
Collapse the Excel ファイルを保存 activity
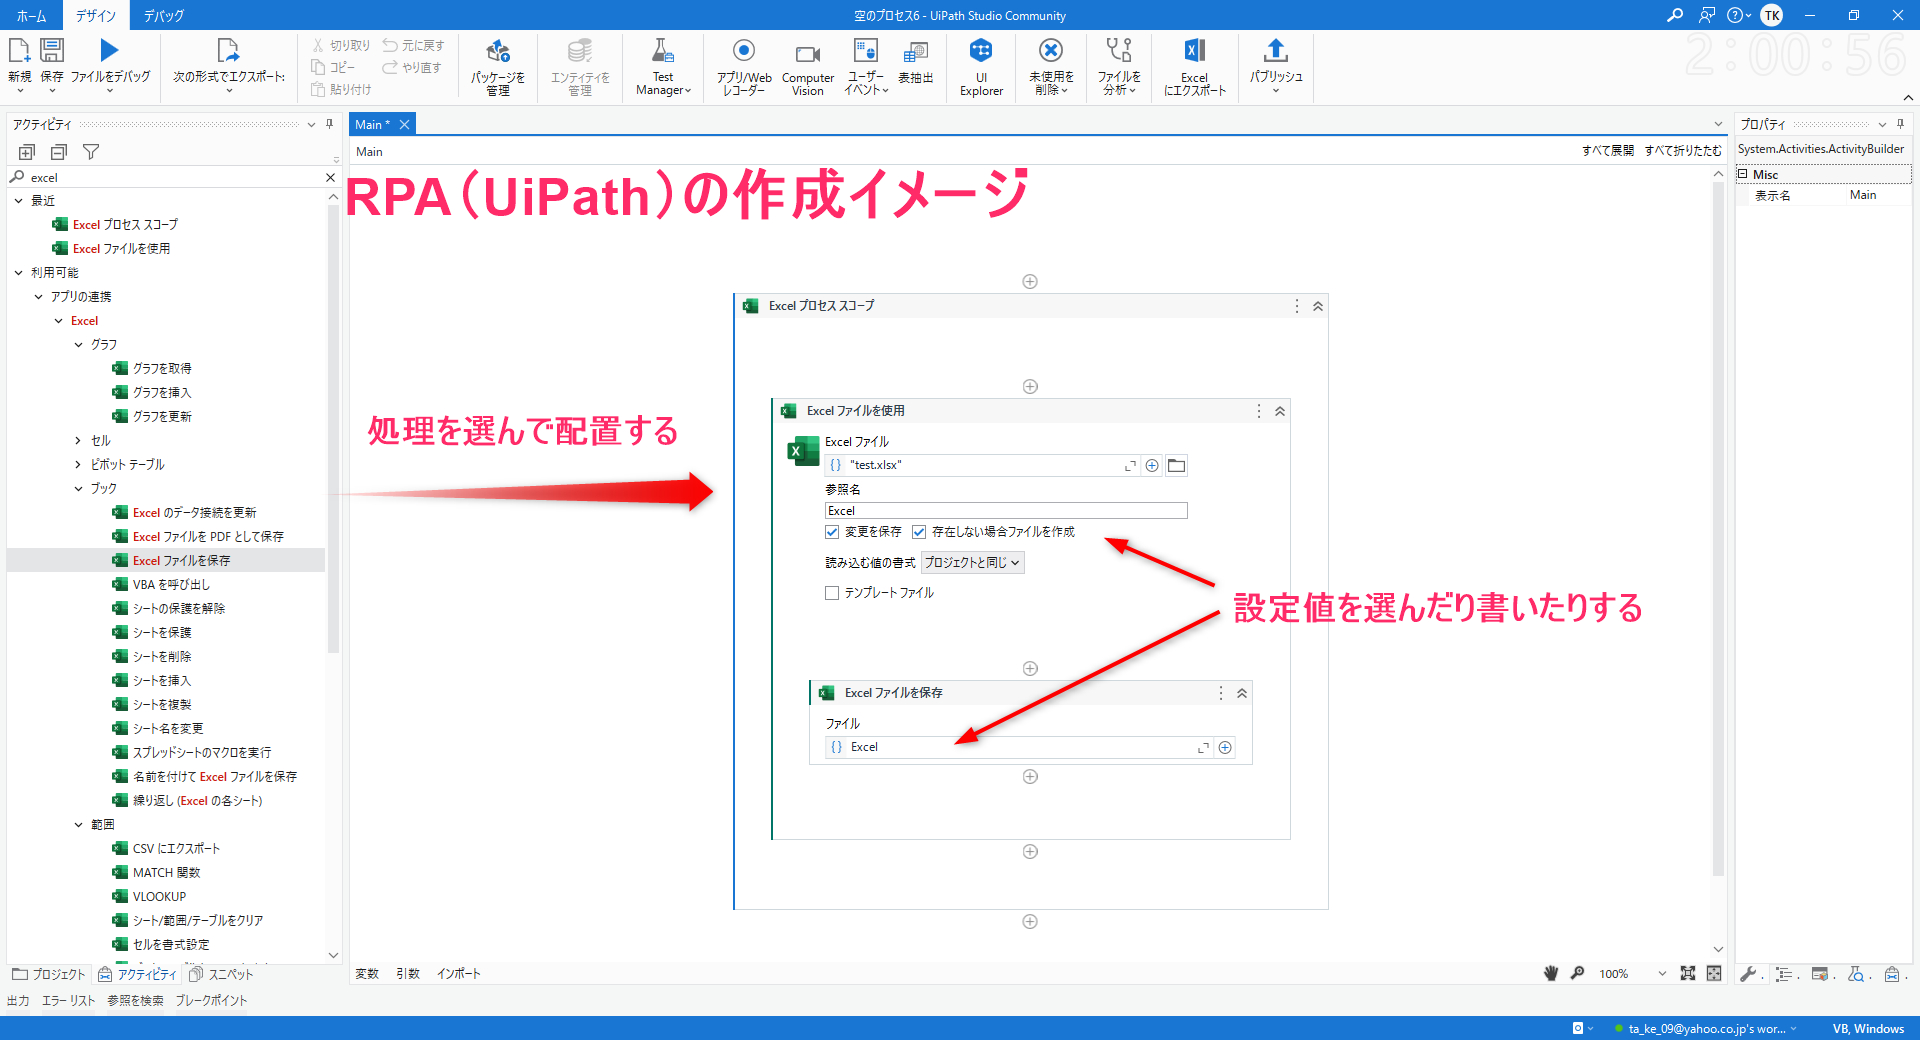(1242, 693)
